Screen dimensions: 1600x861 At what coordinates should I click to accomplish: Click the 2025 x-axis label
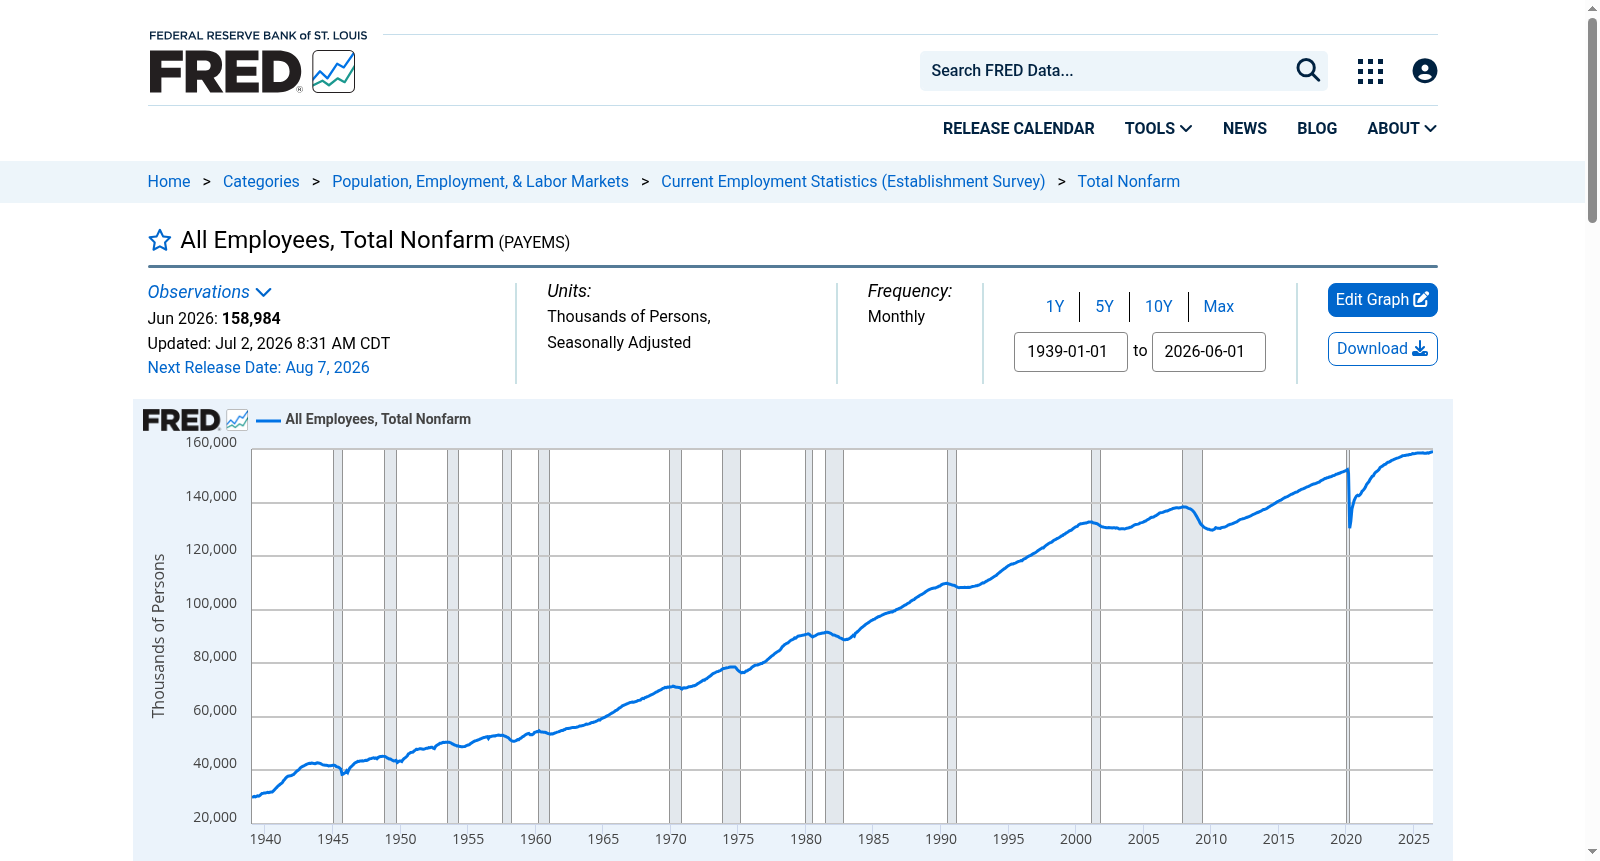point(1414,839)
